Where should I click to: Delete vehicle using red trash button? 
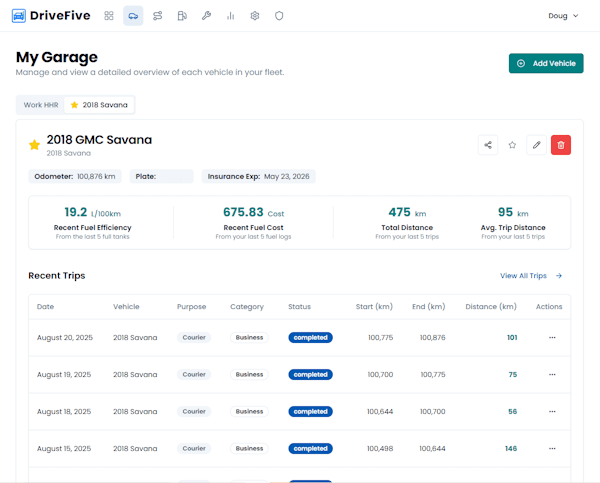coord(561,145)
